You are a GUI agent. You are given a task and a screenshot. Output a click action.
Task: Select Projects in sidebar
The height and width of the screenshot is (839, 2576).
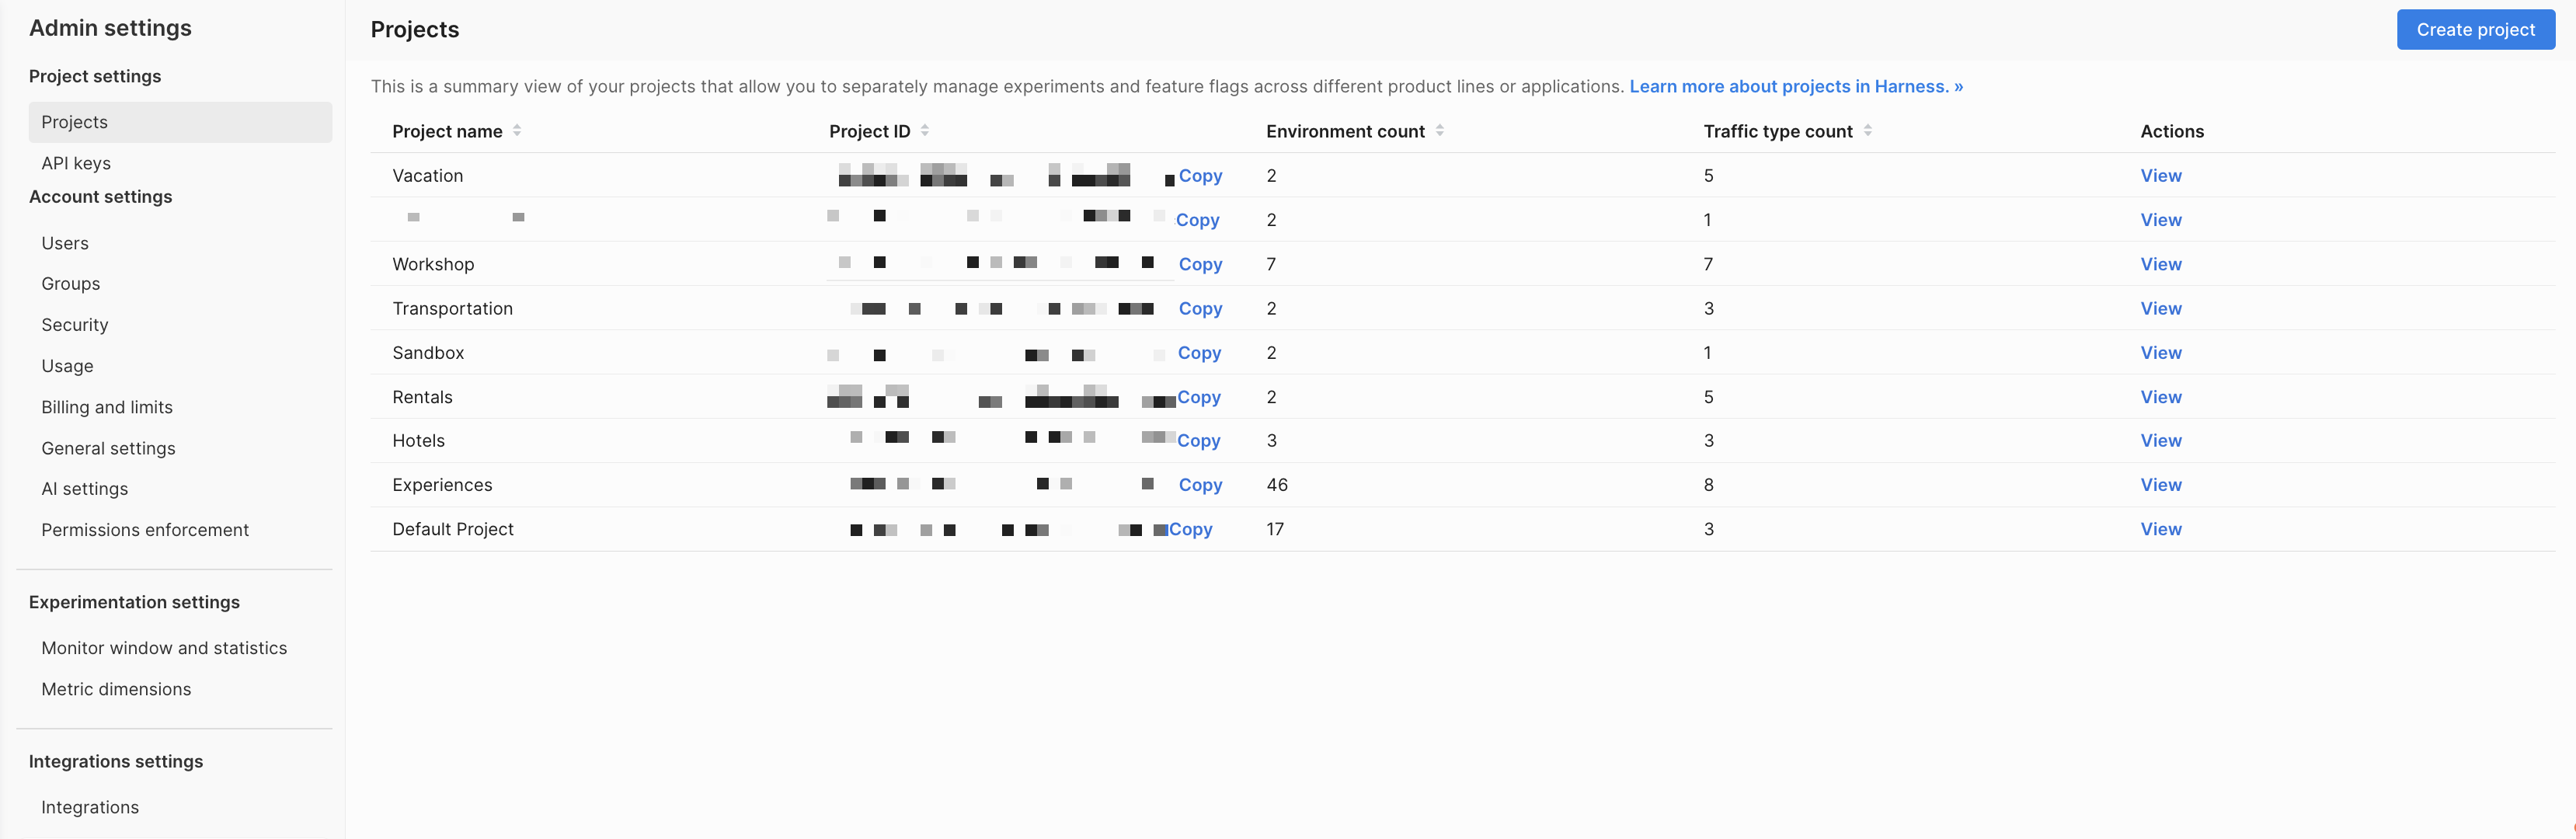coord(75,122)
